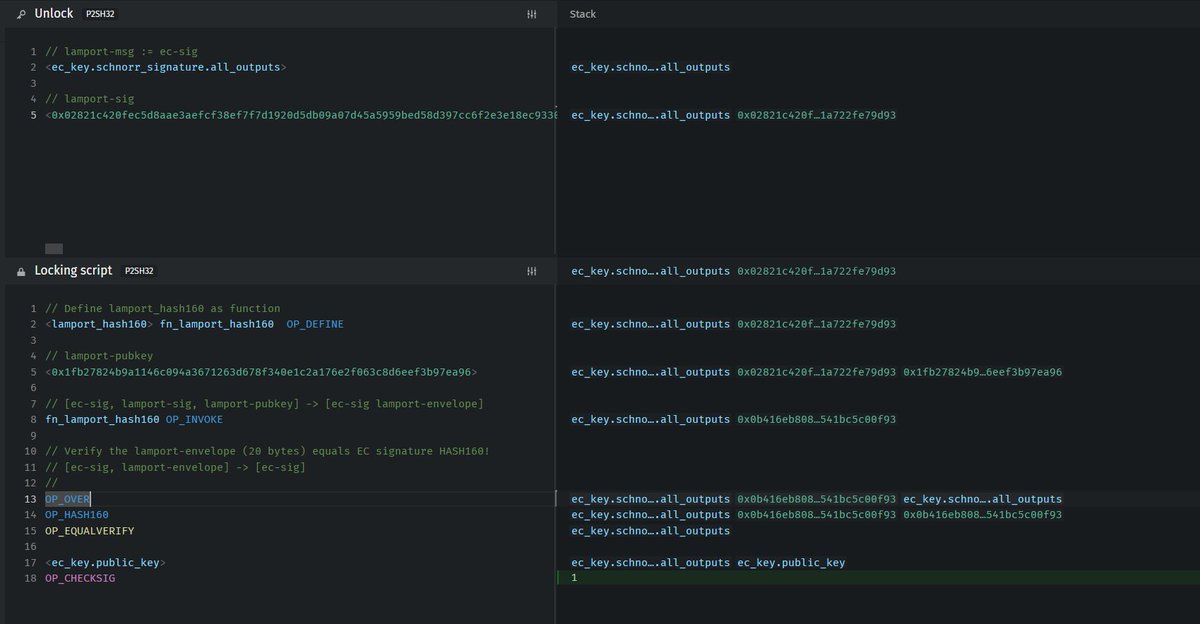Click '<ec_key.schnorr_signature.all_outputs>' in Unlock script
Screen dimensions: 1200x624
166,67
